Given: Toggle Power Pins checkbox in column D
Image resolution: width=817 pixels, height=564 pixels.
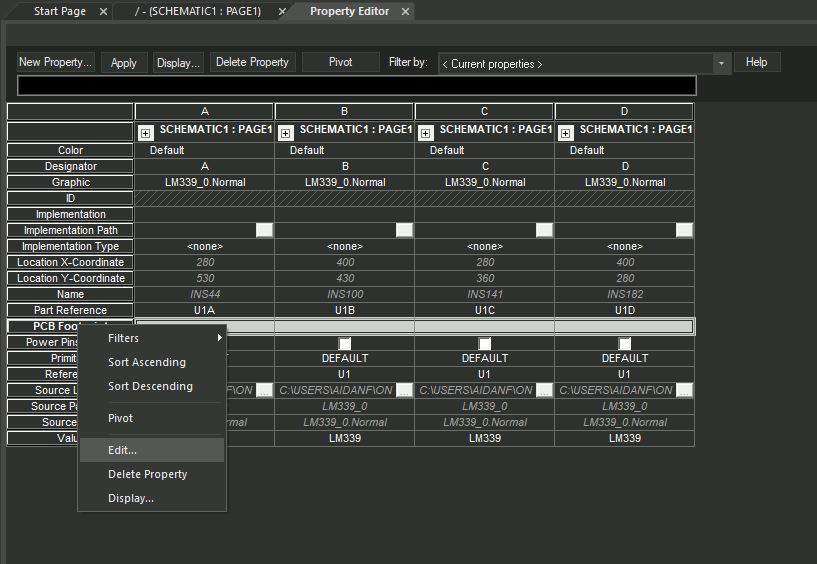Looking at the screenshot, I should pyautogui.click(x=625, y=343).
